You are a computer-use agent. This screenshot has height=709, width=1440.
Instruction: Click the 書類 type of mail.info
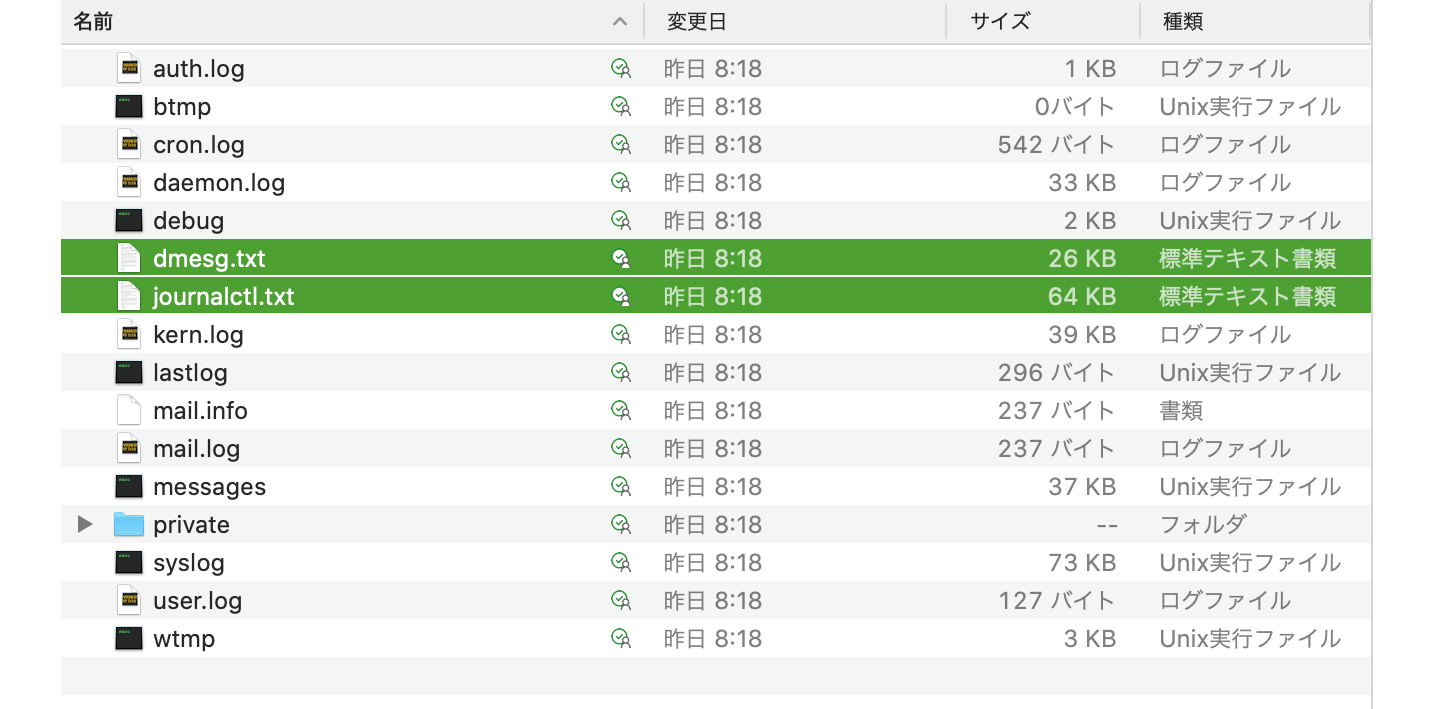click(x=1181, y=411)
